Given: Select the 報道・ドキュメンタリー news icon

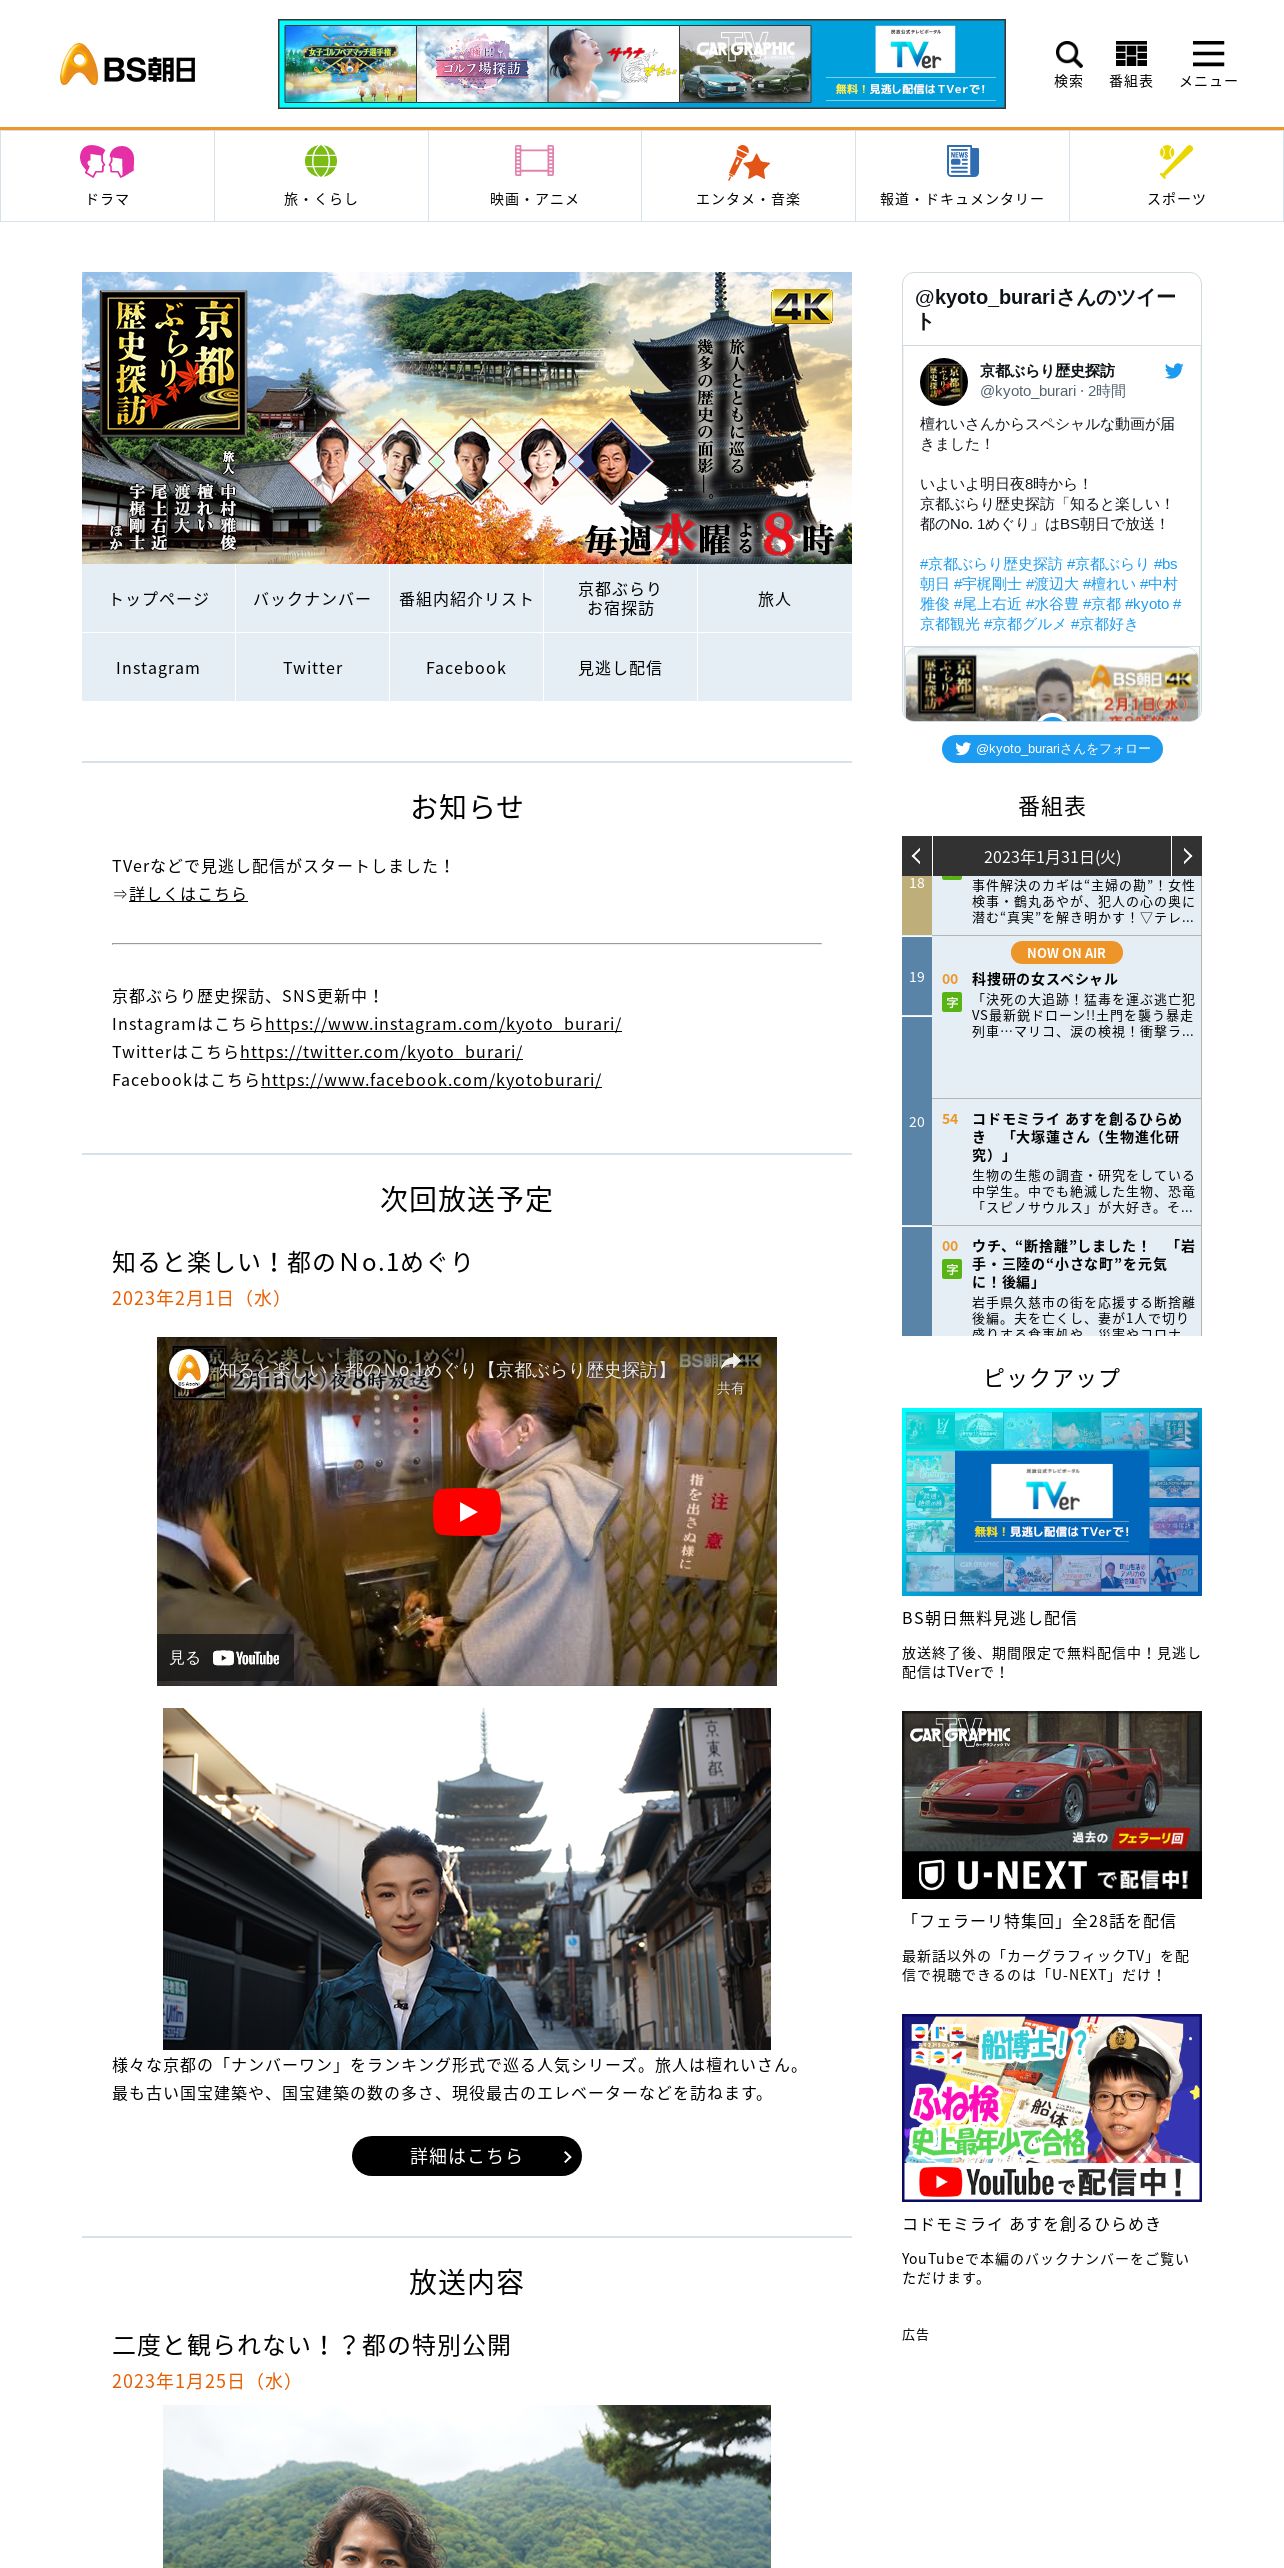Looking at the screenshot, I should [962, 161].
